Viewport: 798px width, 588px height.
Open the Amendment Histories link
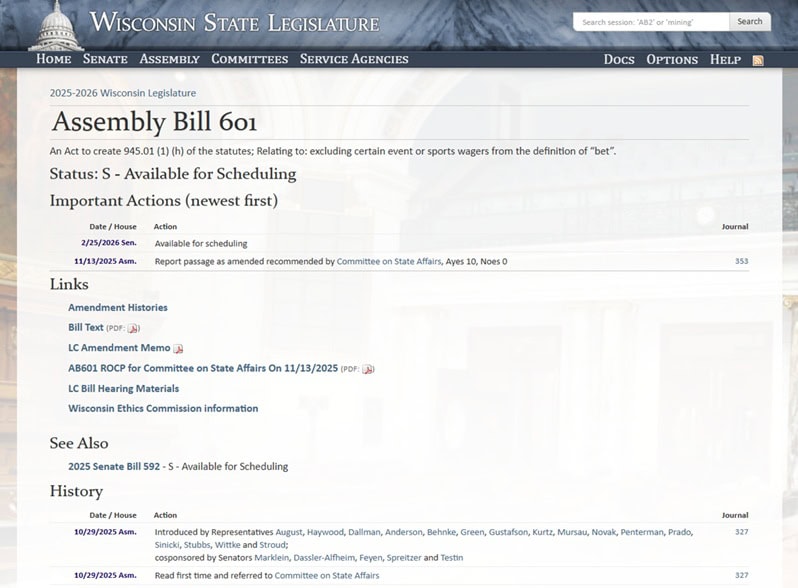[x=118, y=307]
